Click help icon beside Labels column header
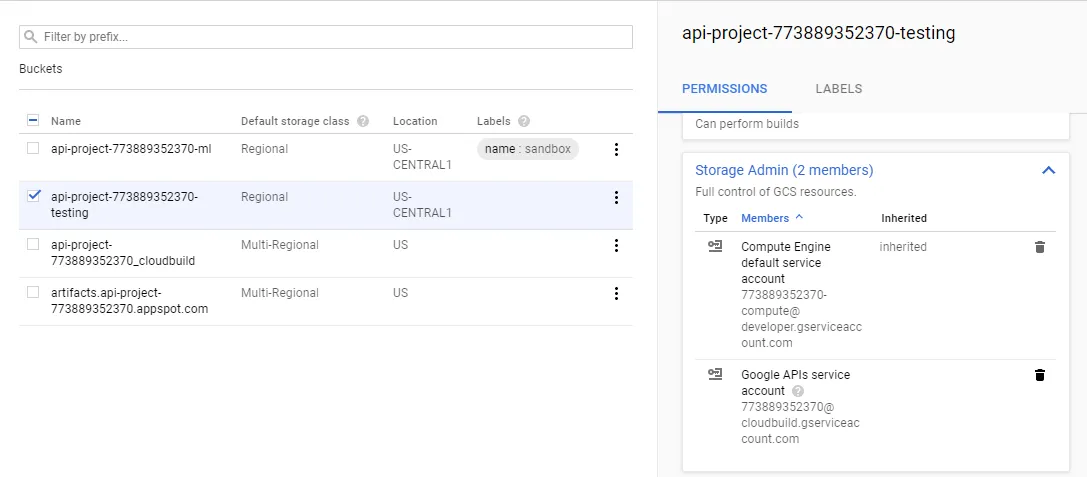The image size is (1087, 477). [524, 121]
